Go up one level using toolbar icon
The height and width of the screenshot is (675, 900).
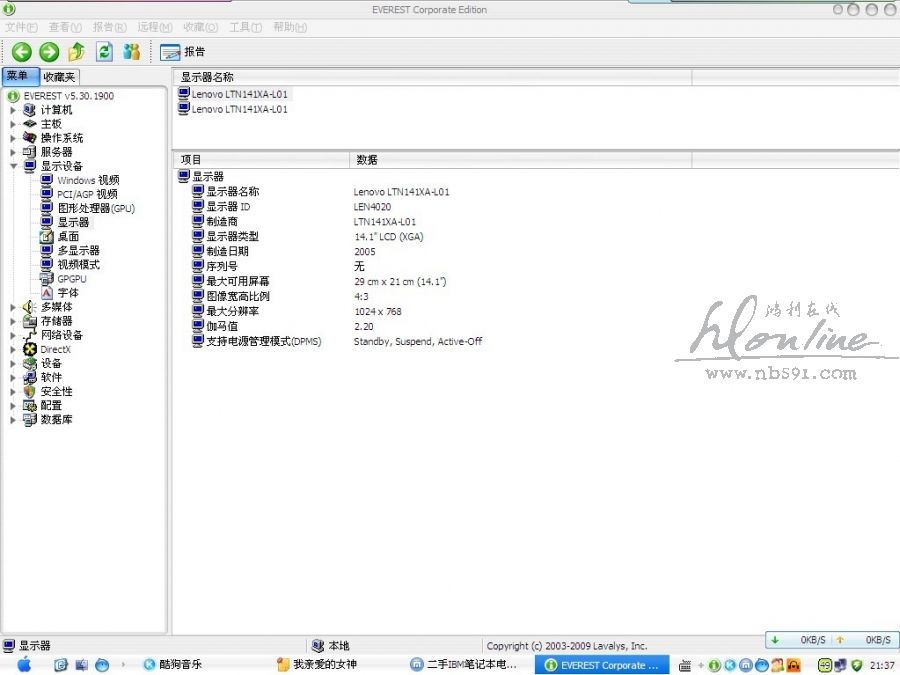click(77, 52)
